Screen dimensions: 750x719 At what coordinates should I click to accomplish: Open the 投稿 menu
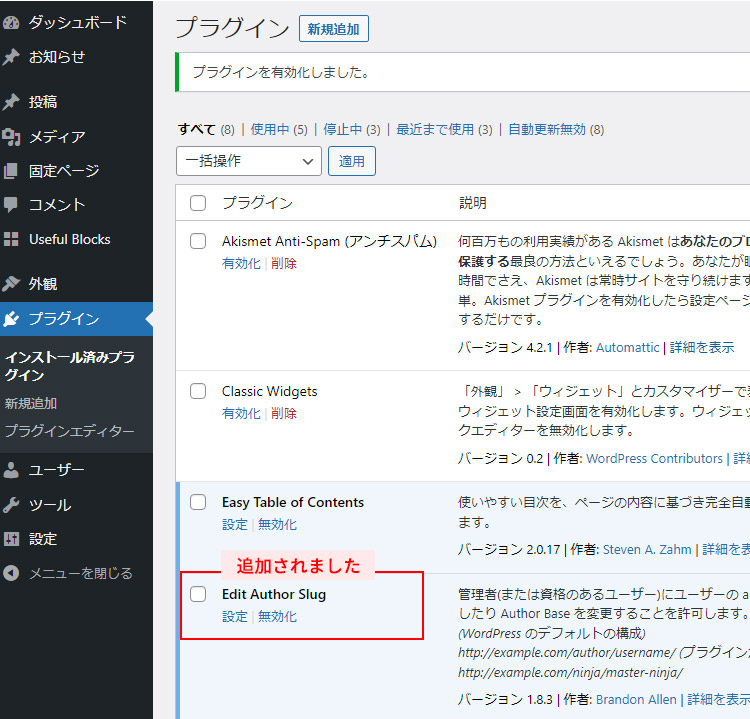43,101
